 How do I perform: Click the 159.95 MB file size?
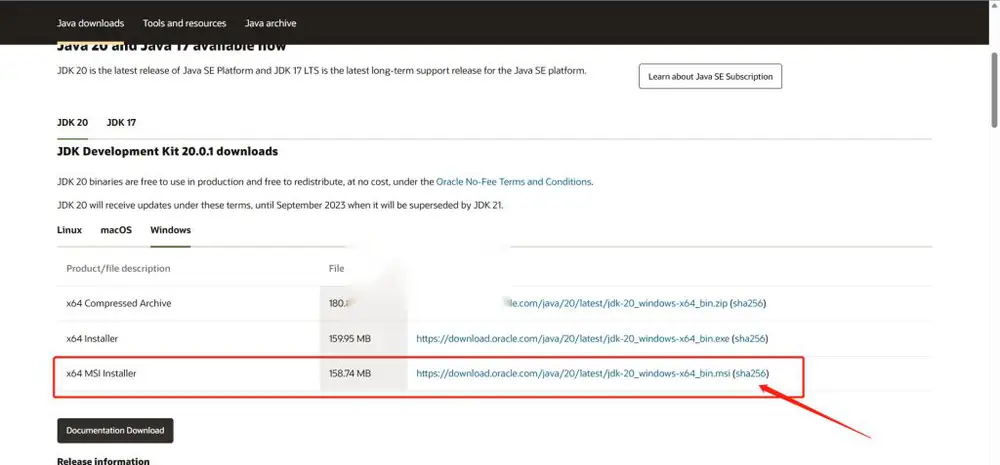349,339
